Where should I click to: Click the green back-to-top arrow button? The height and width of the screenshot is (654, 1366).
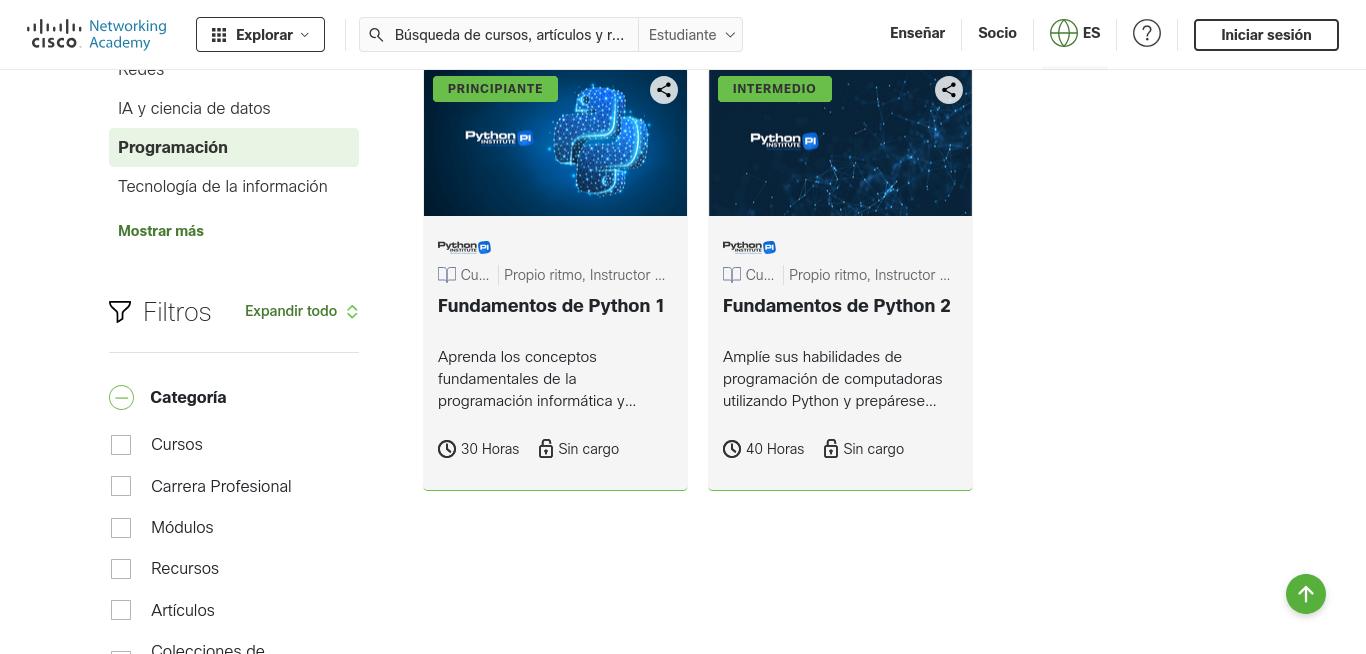coord(1306,594)
